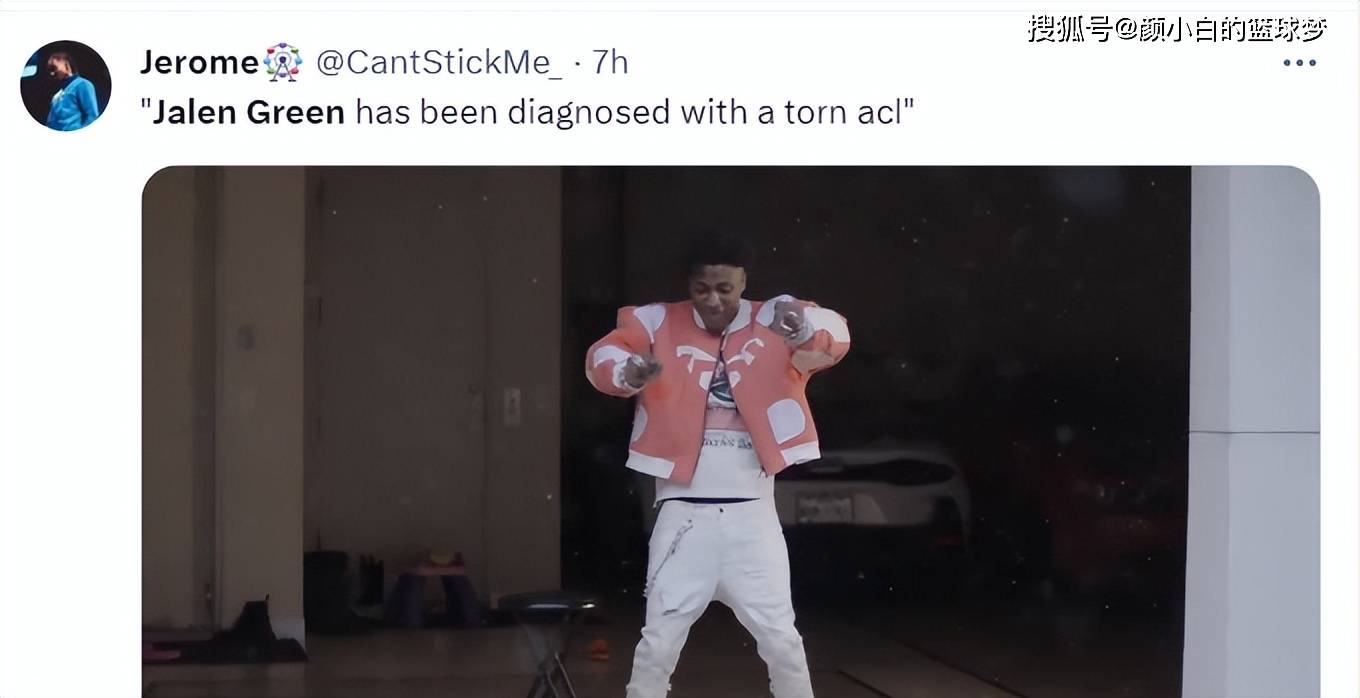Click the car's license plate

(824, 508)
